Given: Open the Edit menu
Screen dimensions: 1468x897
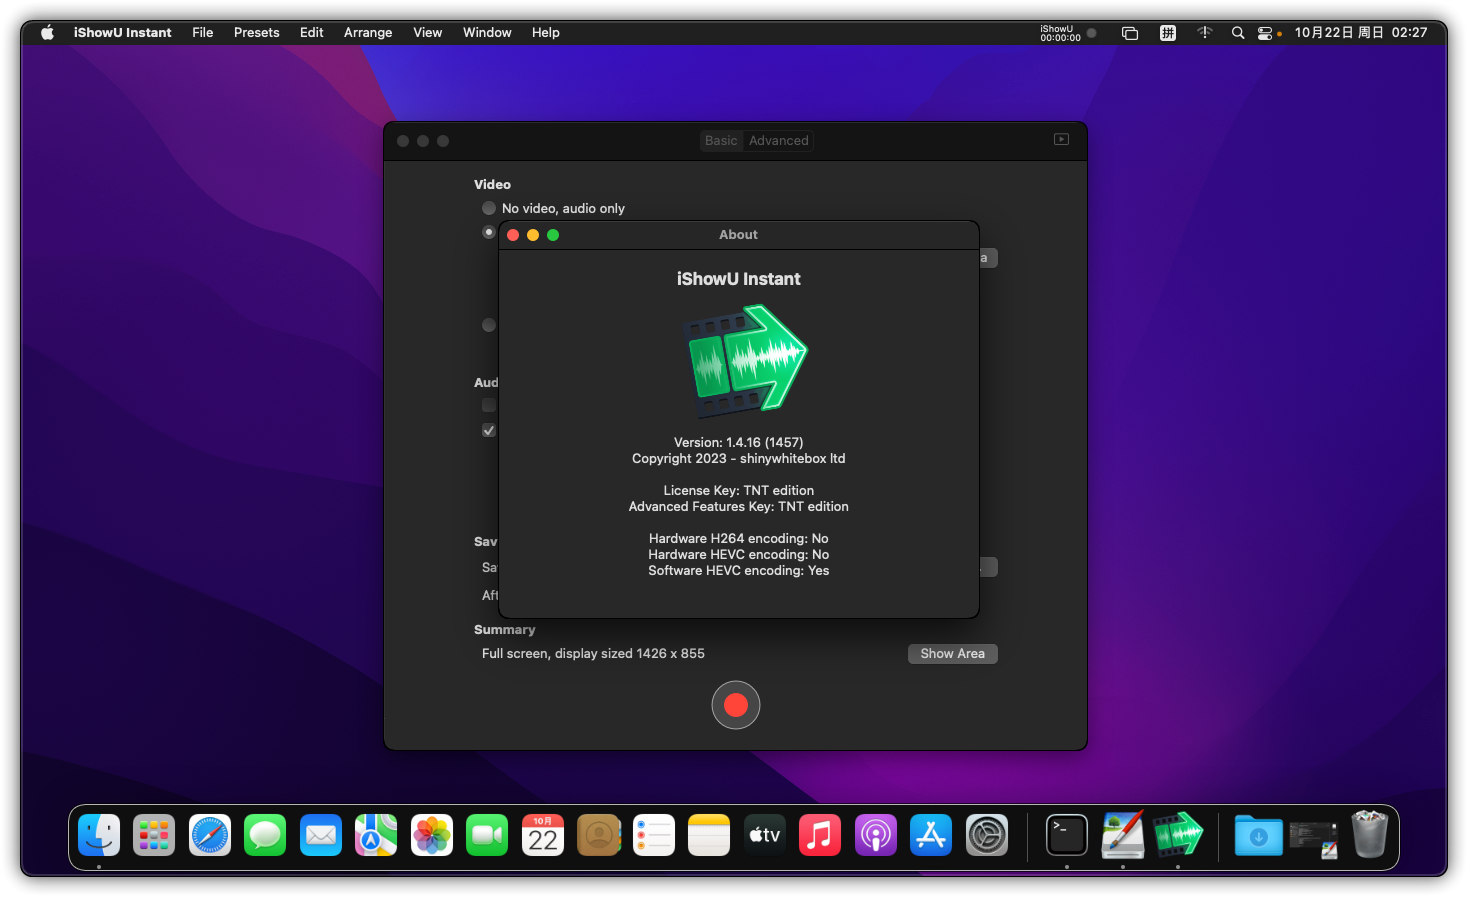Looking at the screenshot, I should pos(312,32).
